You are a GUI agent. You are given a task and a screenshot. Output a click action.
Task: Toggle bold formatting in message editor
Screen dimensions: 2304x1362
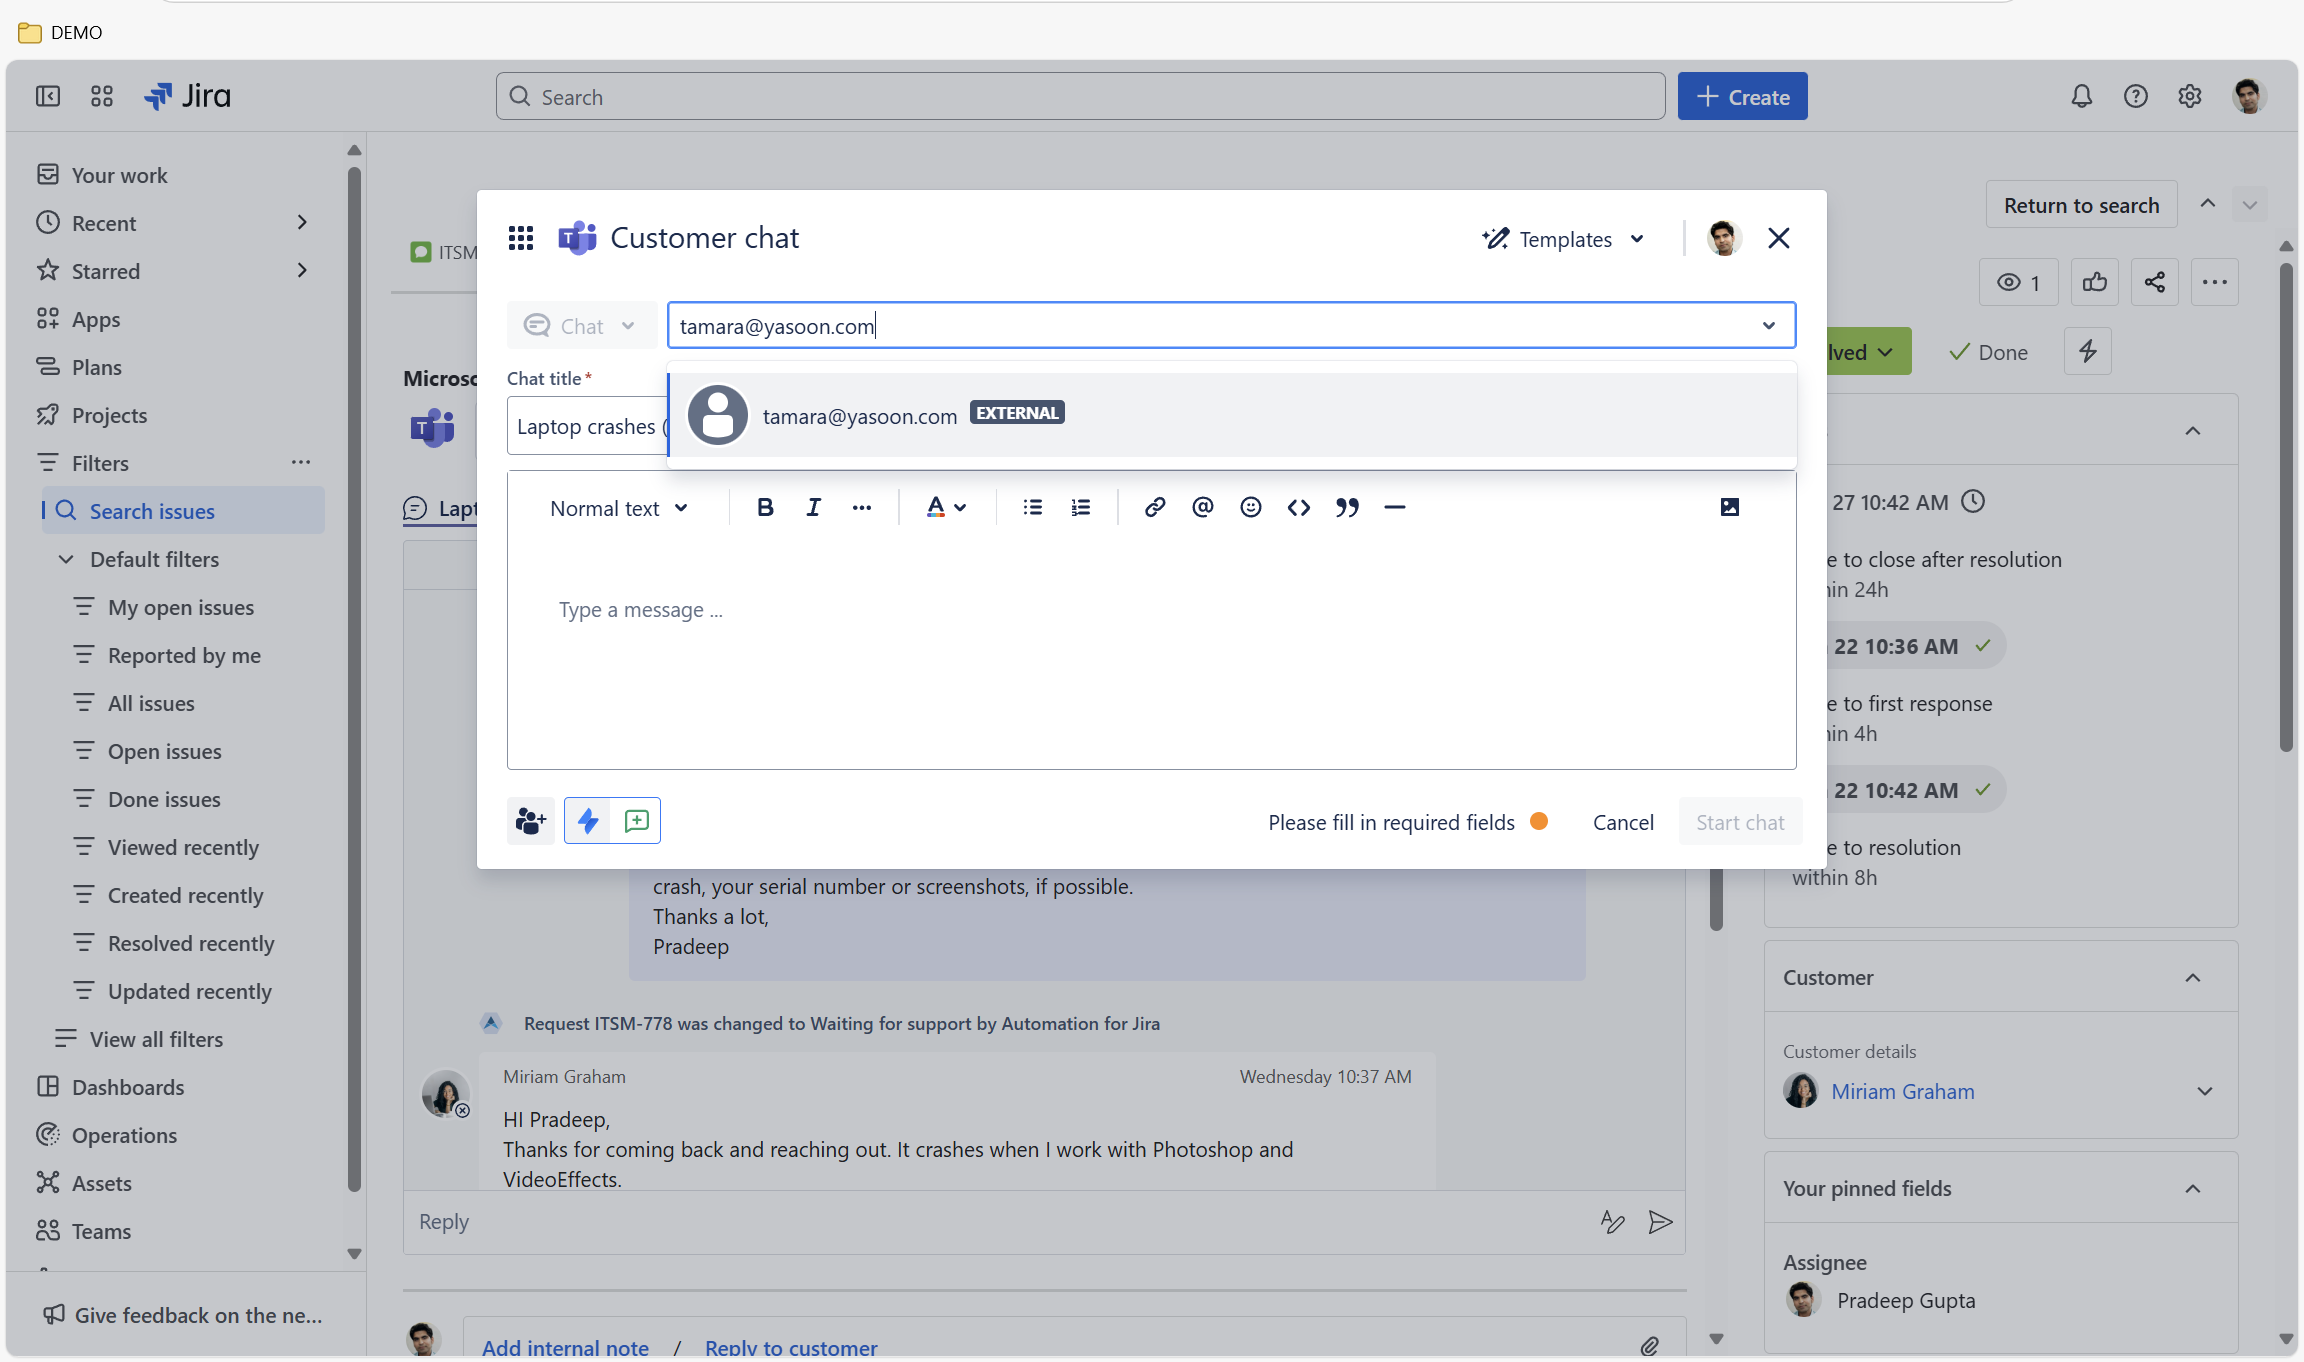coord(765,508)
